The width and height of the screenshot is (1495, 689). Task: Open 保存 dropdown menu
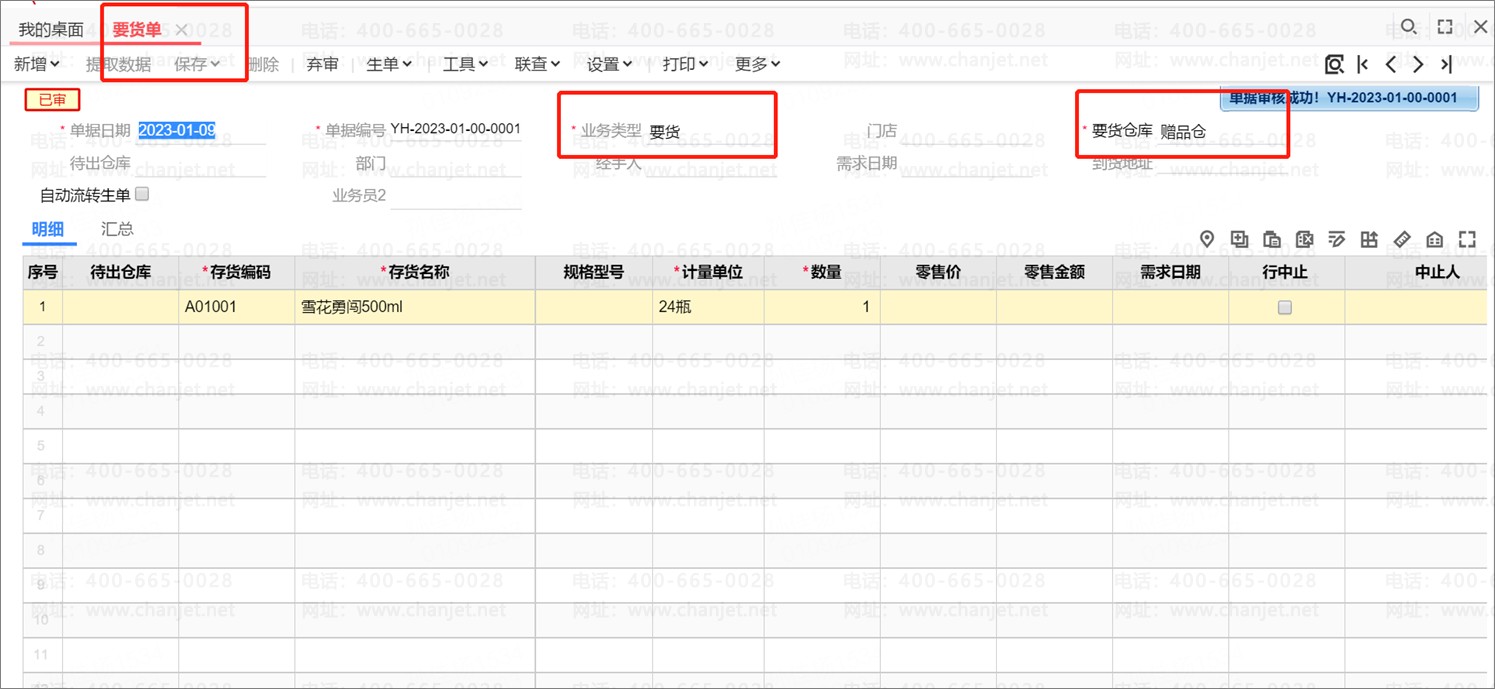pos(197,64)
